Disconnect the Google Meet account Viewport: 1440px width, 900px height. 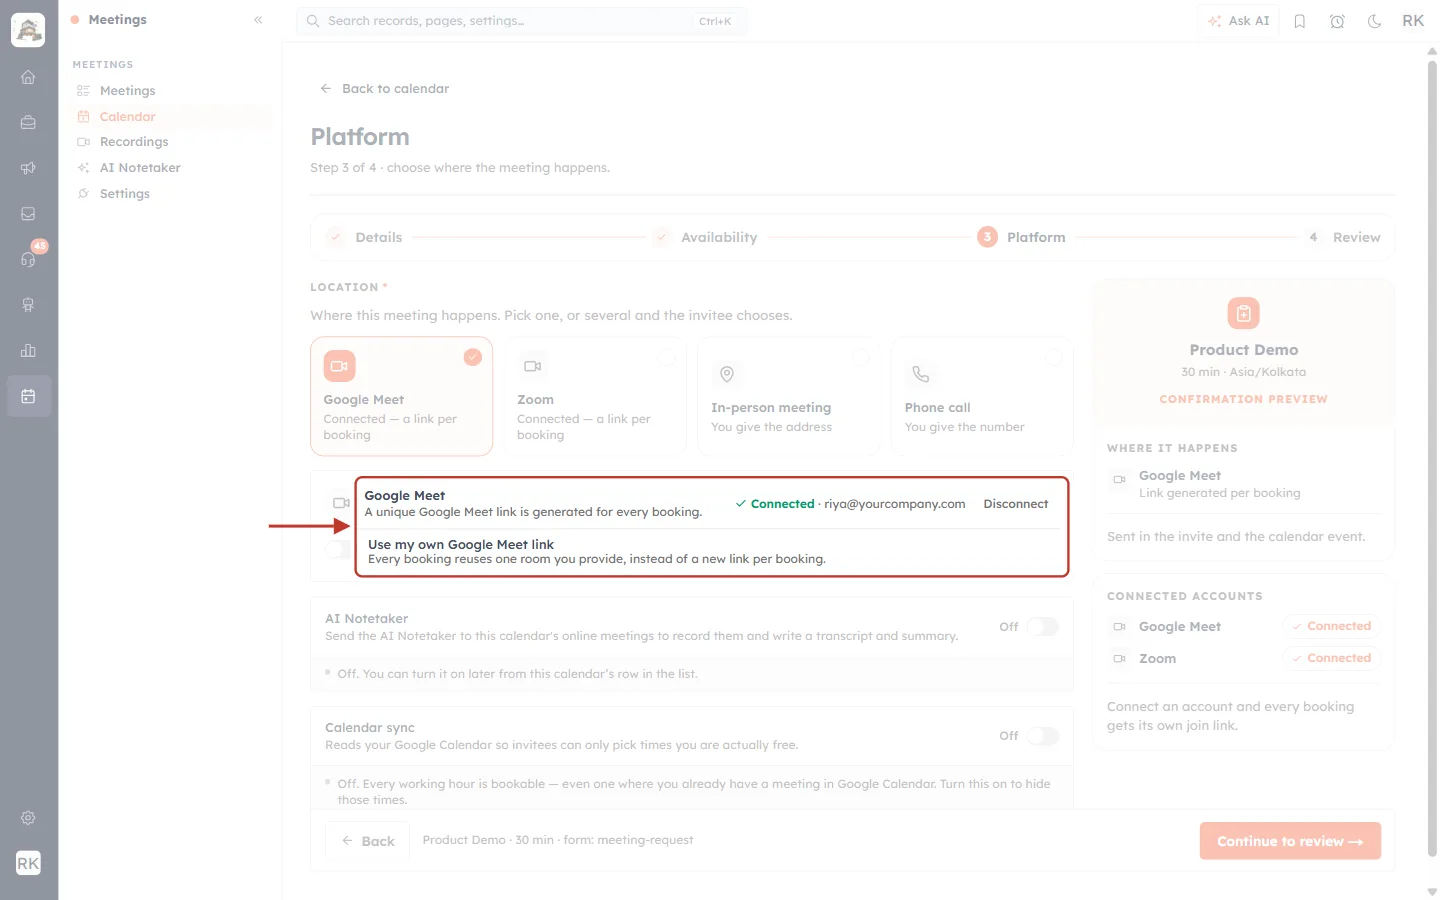[1015, 504]
